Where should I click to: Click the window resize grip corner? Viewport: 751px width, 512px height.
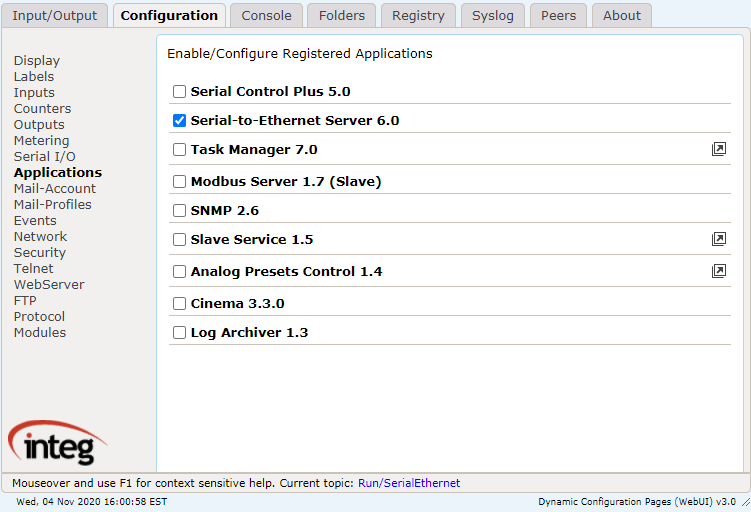746,502
